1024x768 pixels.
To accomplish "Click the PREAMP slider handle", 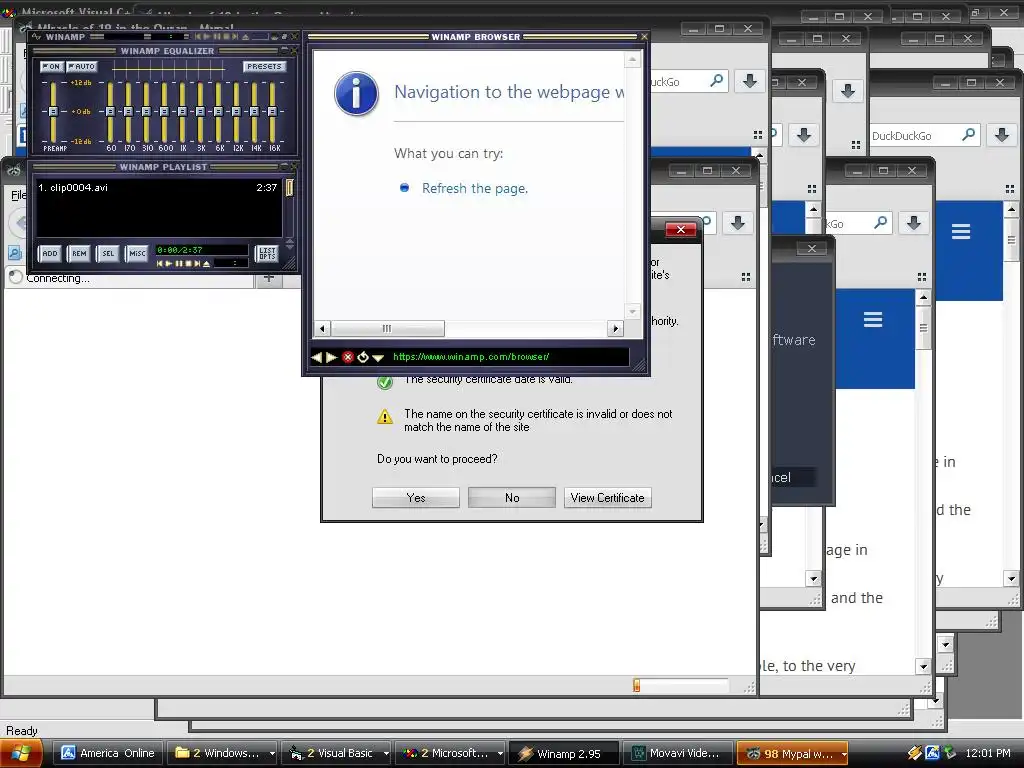I will [54, 112].
